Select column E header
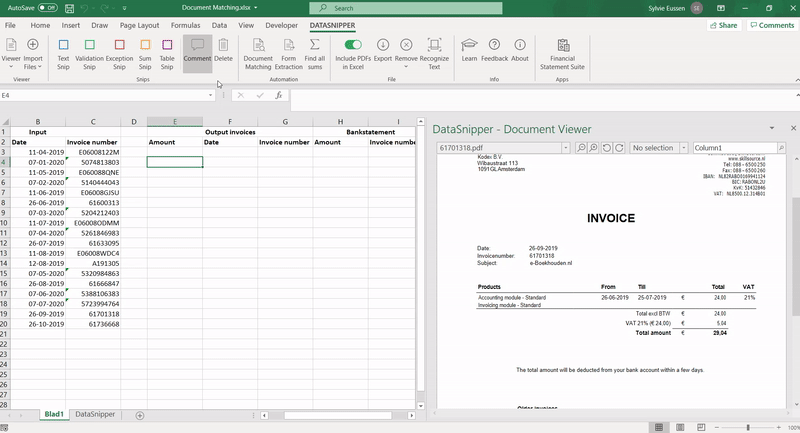 pyautogui.click(x=175, y=121)
